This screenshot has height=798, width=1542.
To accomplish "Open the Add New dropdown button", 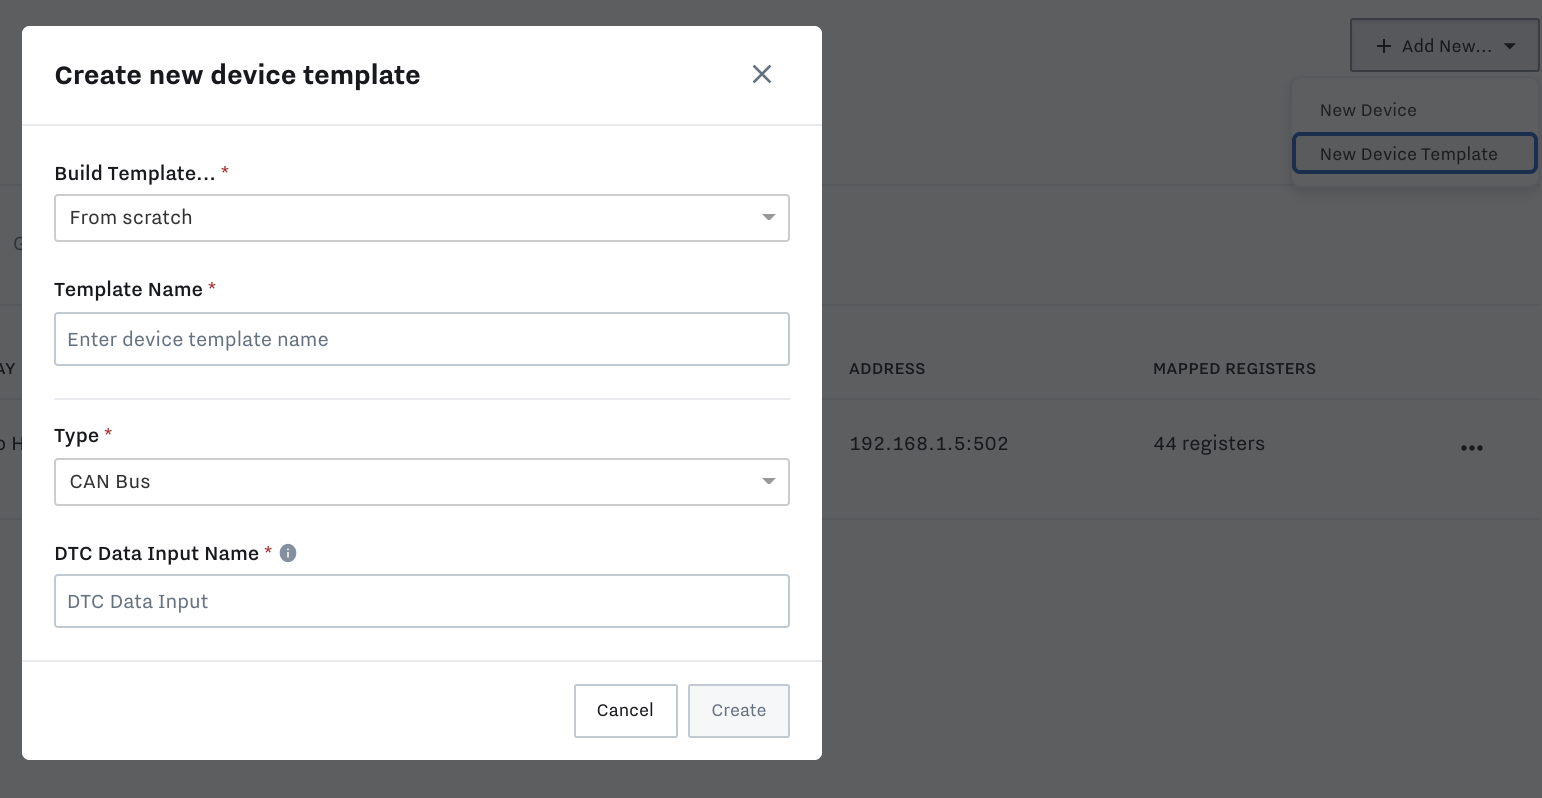I will pyautogui.click(x=1444, y=46).
